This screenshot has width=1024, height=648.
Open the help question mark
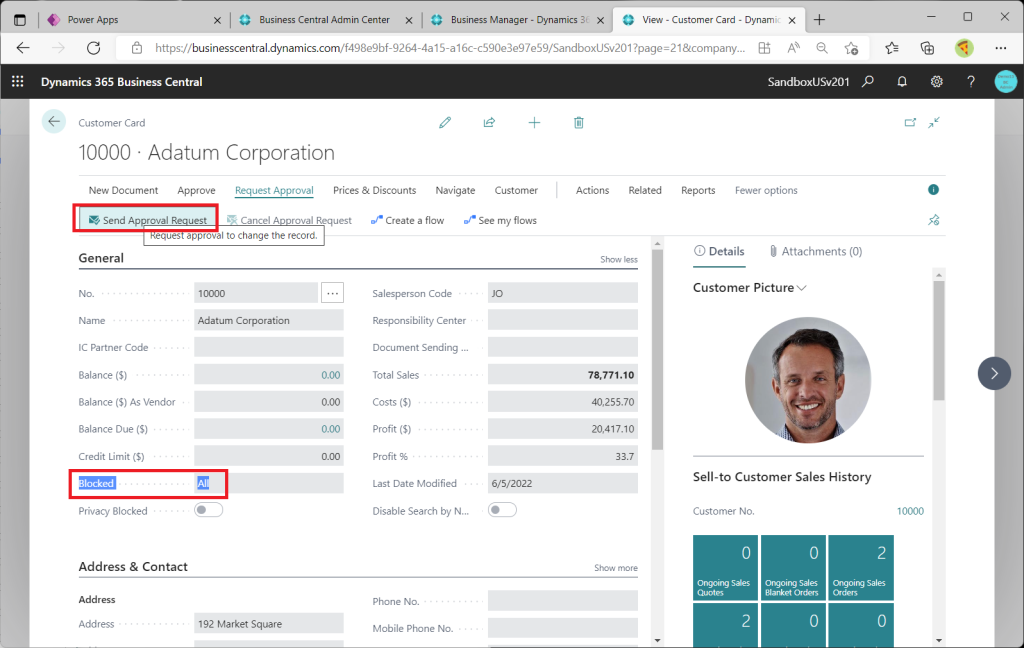click(971, 82)
